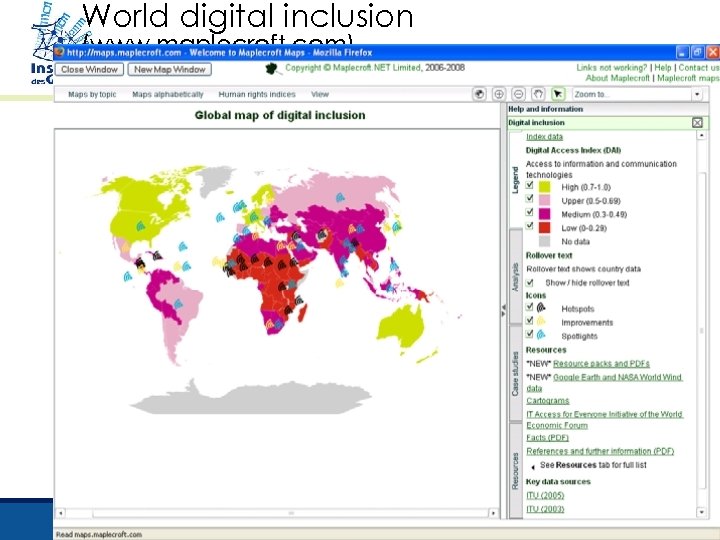Open Maps alphabetically menu
The width and height of the screenshot is (720, 540).
coord(168,94)
